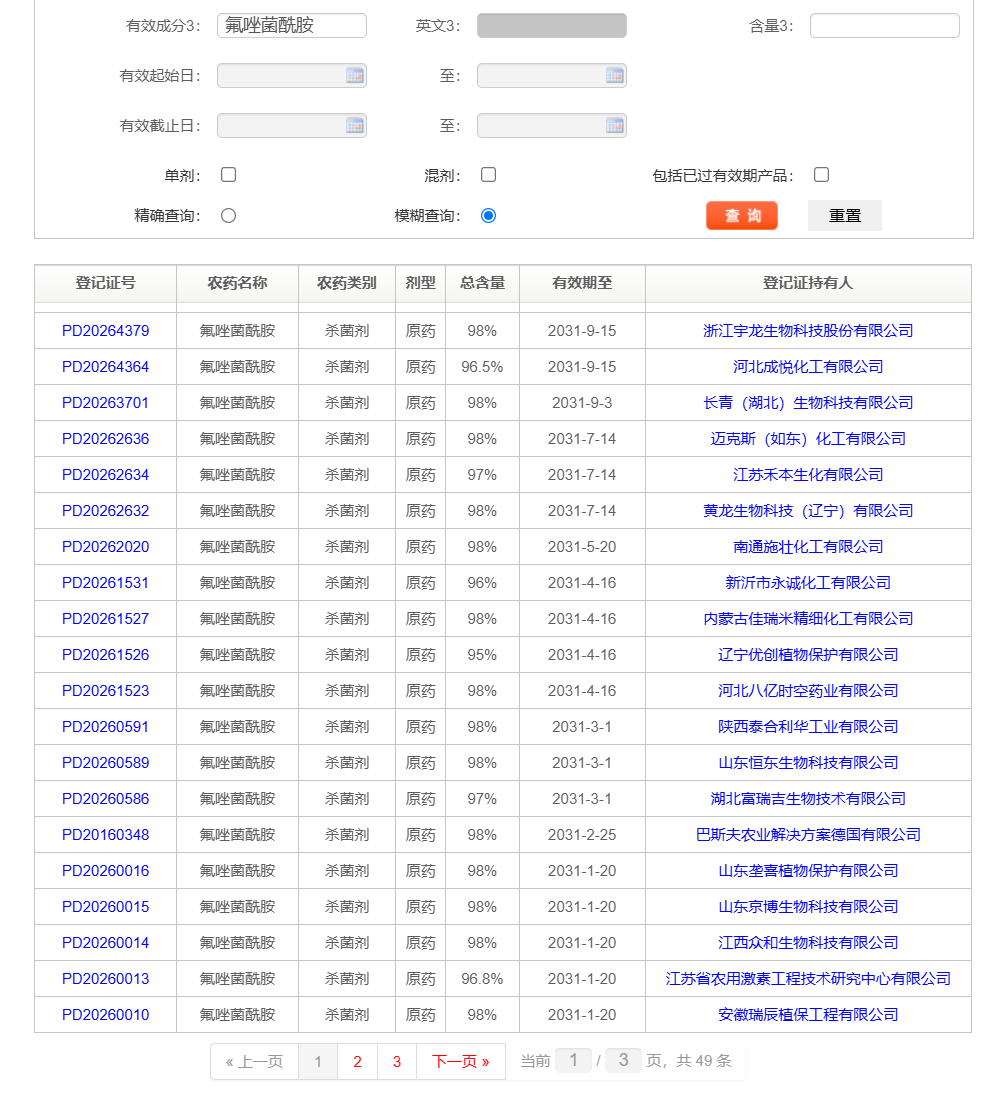Open holder 黄龙生物科技（辽宁）有限公司

808,510
